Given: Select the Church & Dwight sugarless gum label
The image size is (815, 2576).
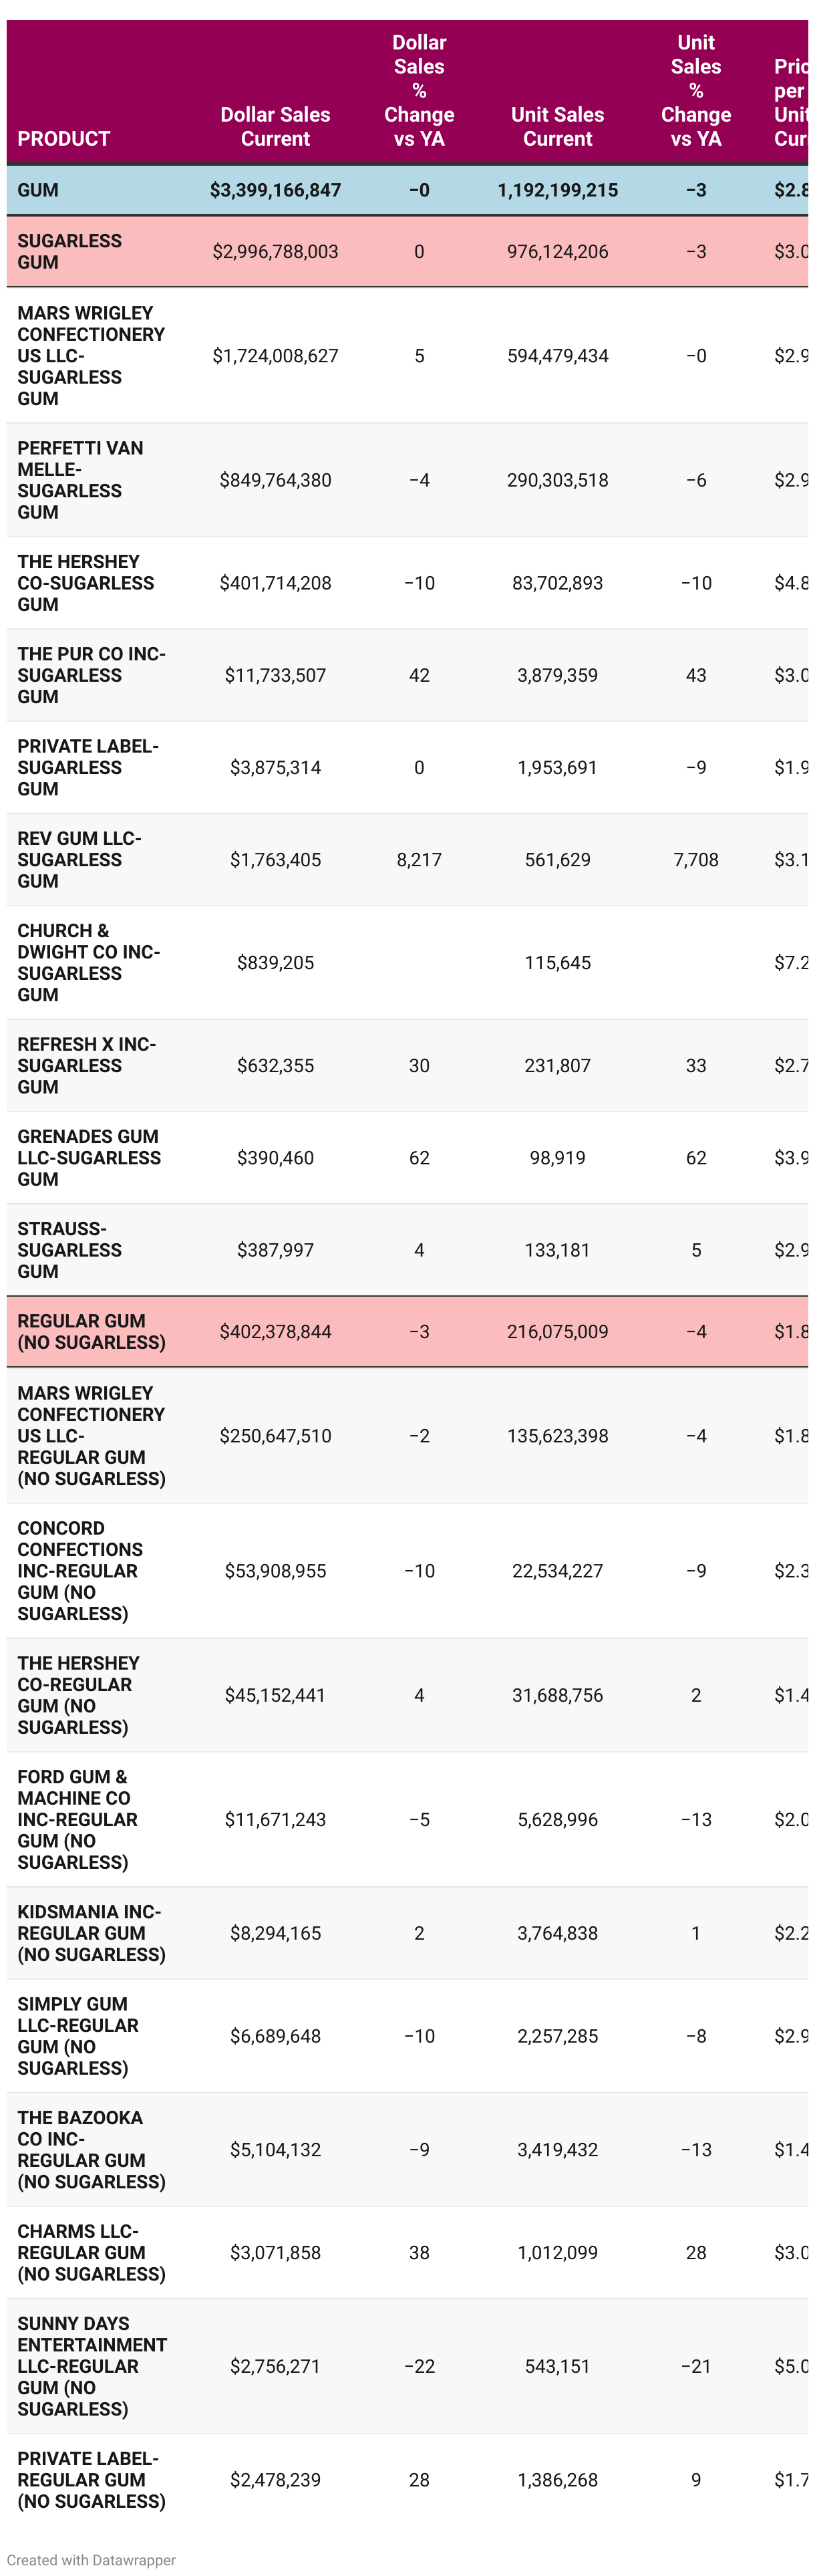Looking at the screenshot, I should (x=88, y=962).
